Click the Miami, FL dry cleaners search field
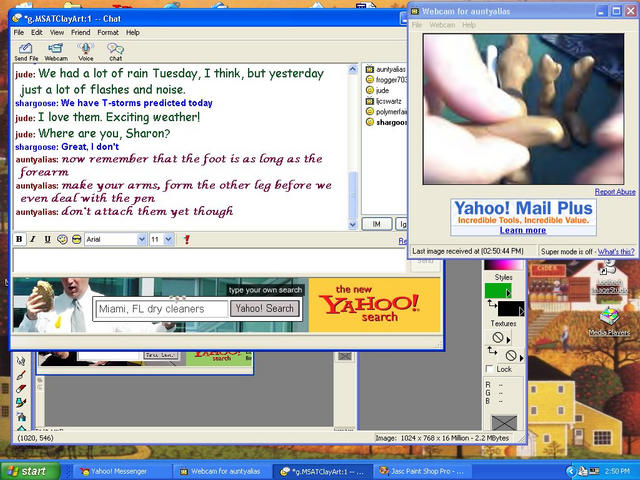 (161, 309)
